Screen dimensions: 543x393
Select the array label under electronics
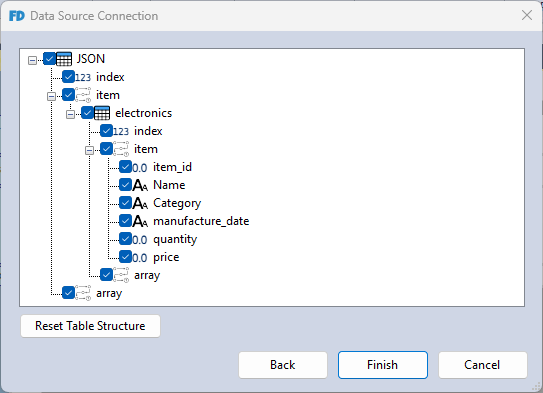147,276
